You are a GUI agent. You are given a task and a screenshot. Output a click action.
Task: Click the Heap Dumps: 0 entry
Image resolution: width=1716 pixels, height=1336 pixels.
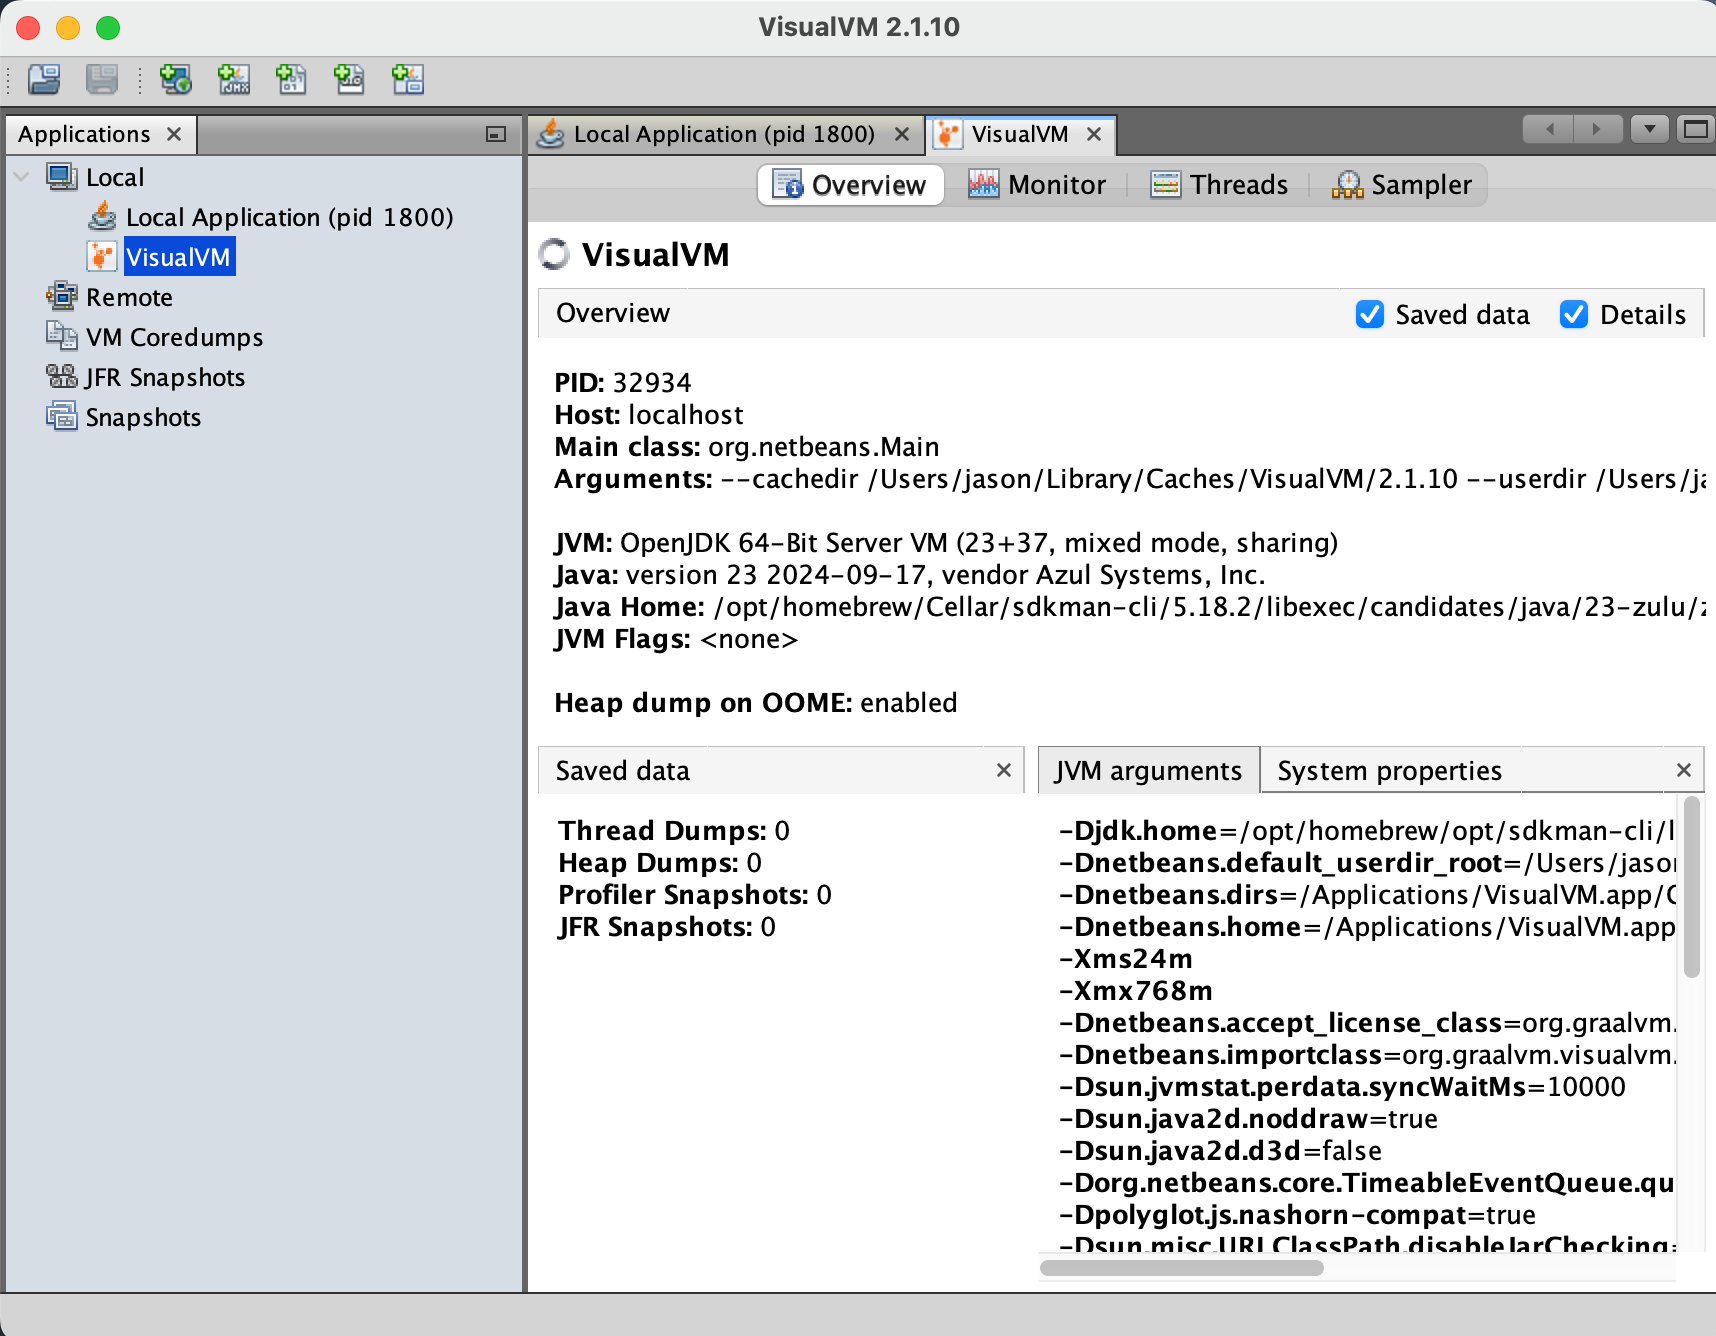click(660, 863)
